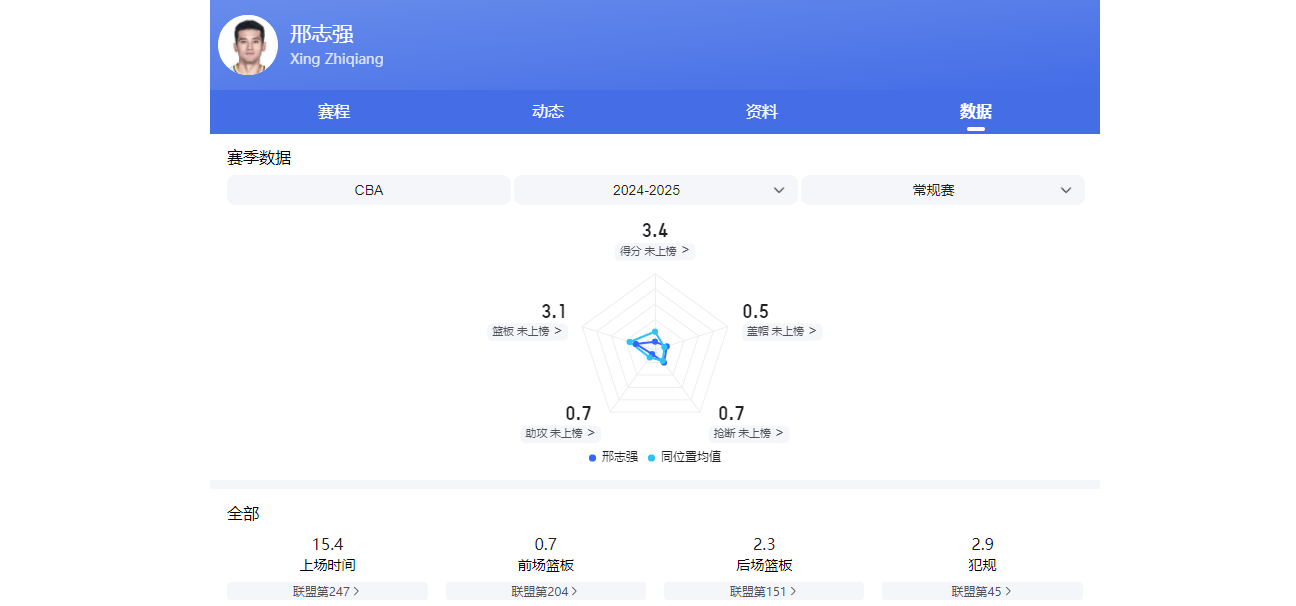
Task: Click the 盖帽 未上榜 ranking link
Action: click(781, 331)
